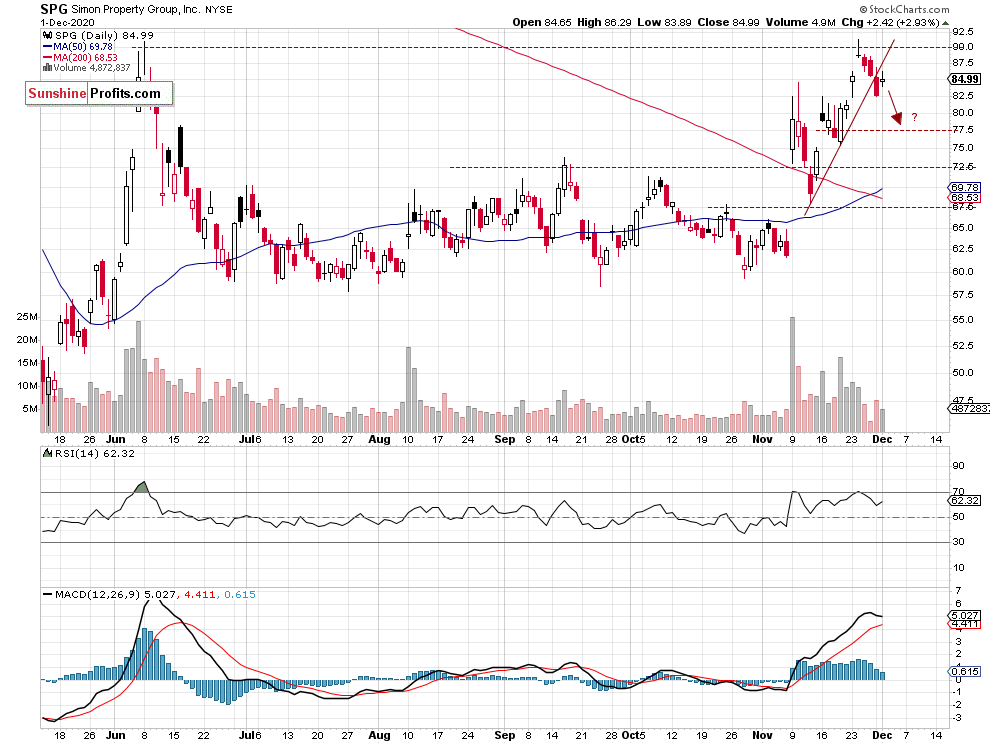Click the Volume 4.9M header value
Viewport: 990px width, 744px height.
(x=801, y=22)
